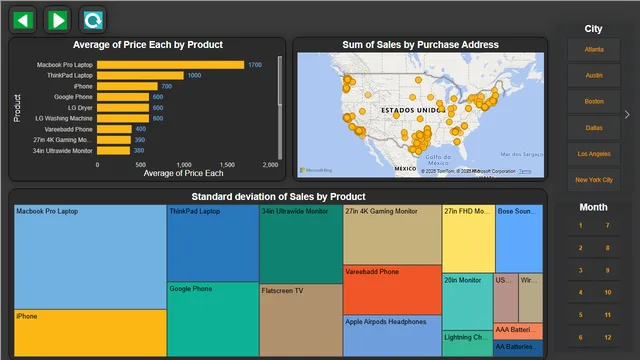Select the iPhone bar in chart
Image resolution: width=640 pixels, height=360 pixels.
point(127,86)
